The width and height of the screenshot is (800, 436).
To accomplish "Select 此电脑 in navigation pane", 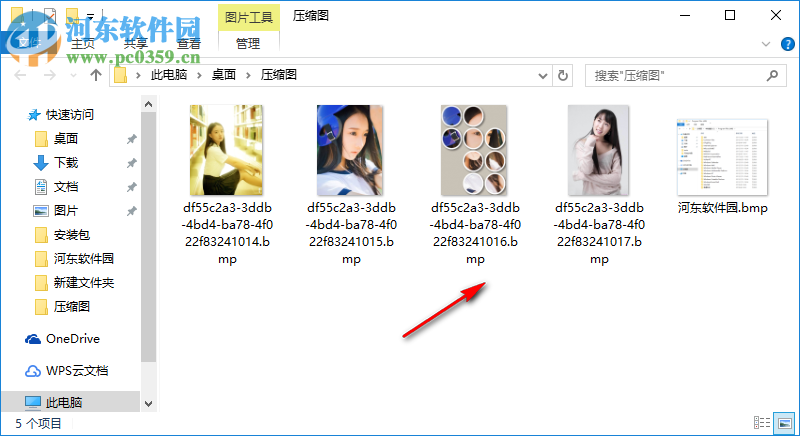I will pyautogui.click(x=64, y=402).
